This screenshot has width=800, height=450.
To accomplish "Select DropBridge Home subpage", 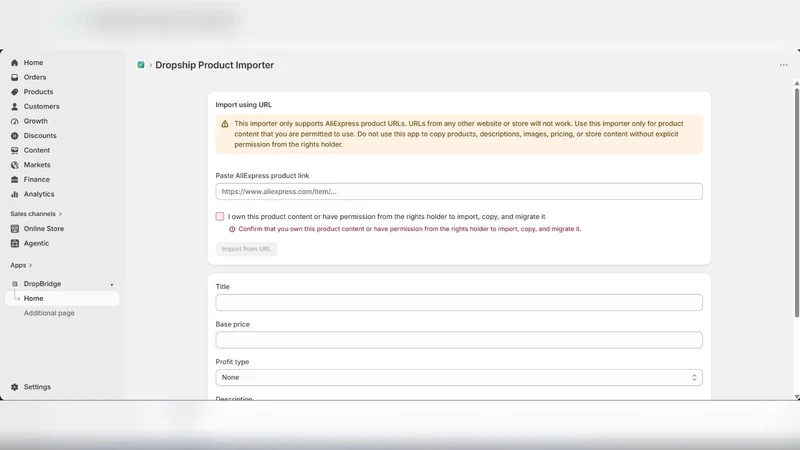I will [x=62, y=298].
